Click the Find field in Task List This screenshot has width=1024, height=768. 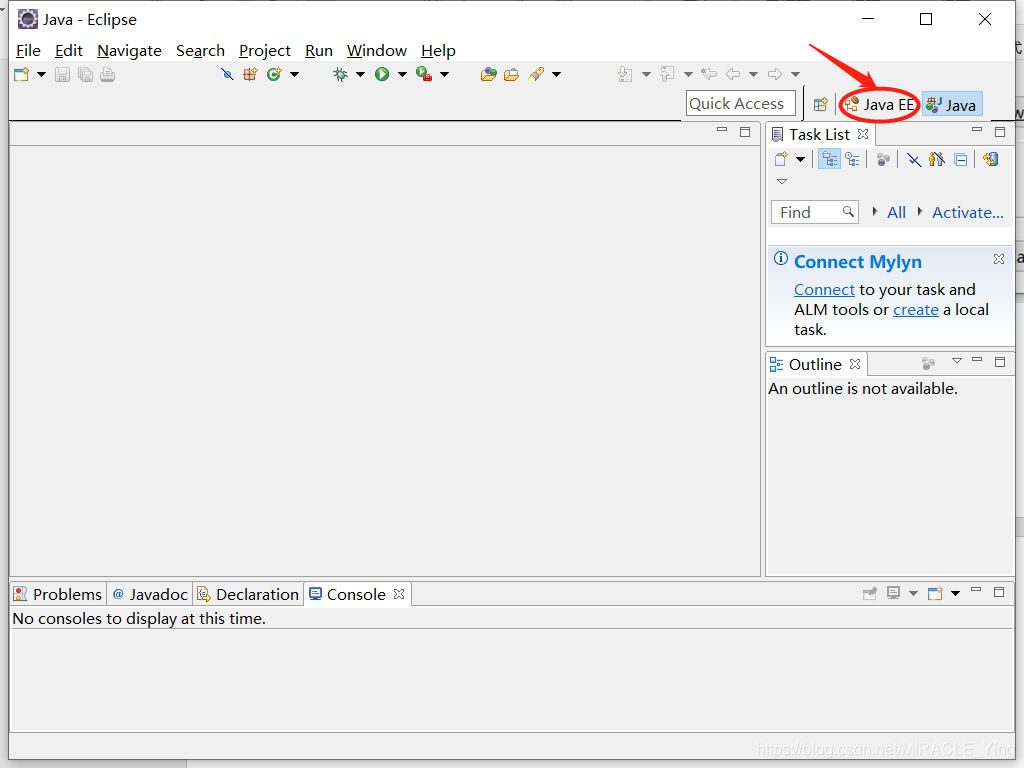point(814,212)
